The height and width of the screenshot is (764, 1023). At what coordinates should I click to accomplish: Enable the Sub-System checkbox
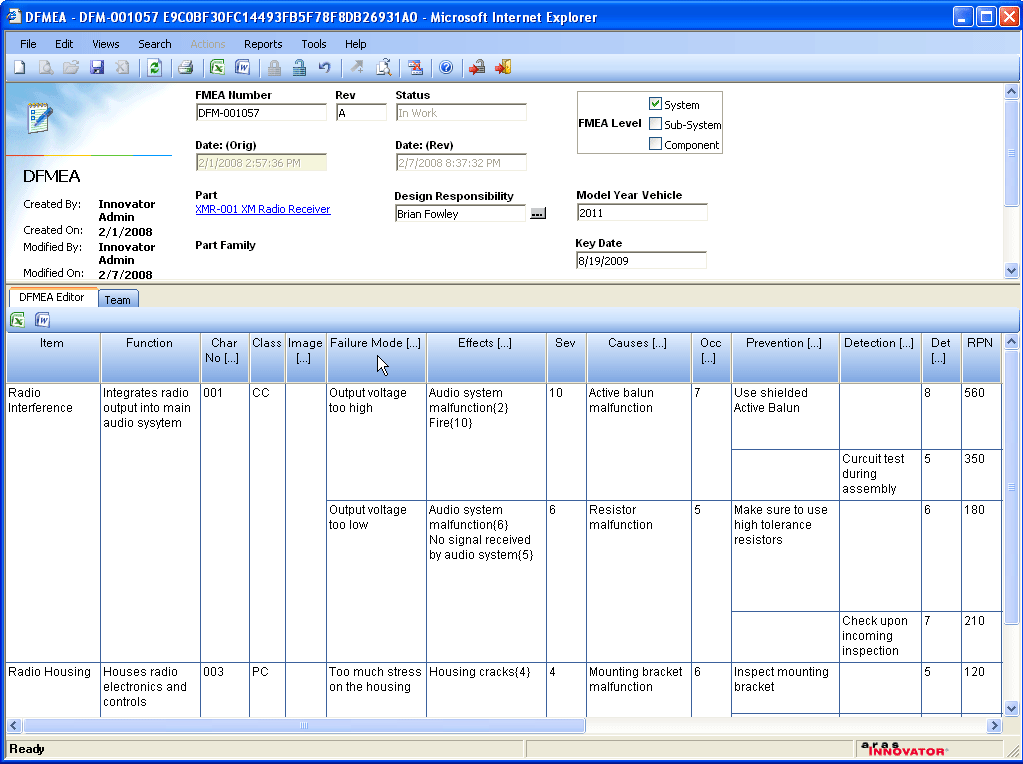point(656,124)
